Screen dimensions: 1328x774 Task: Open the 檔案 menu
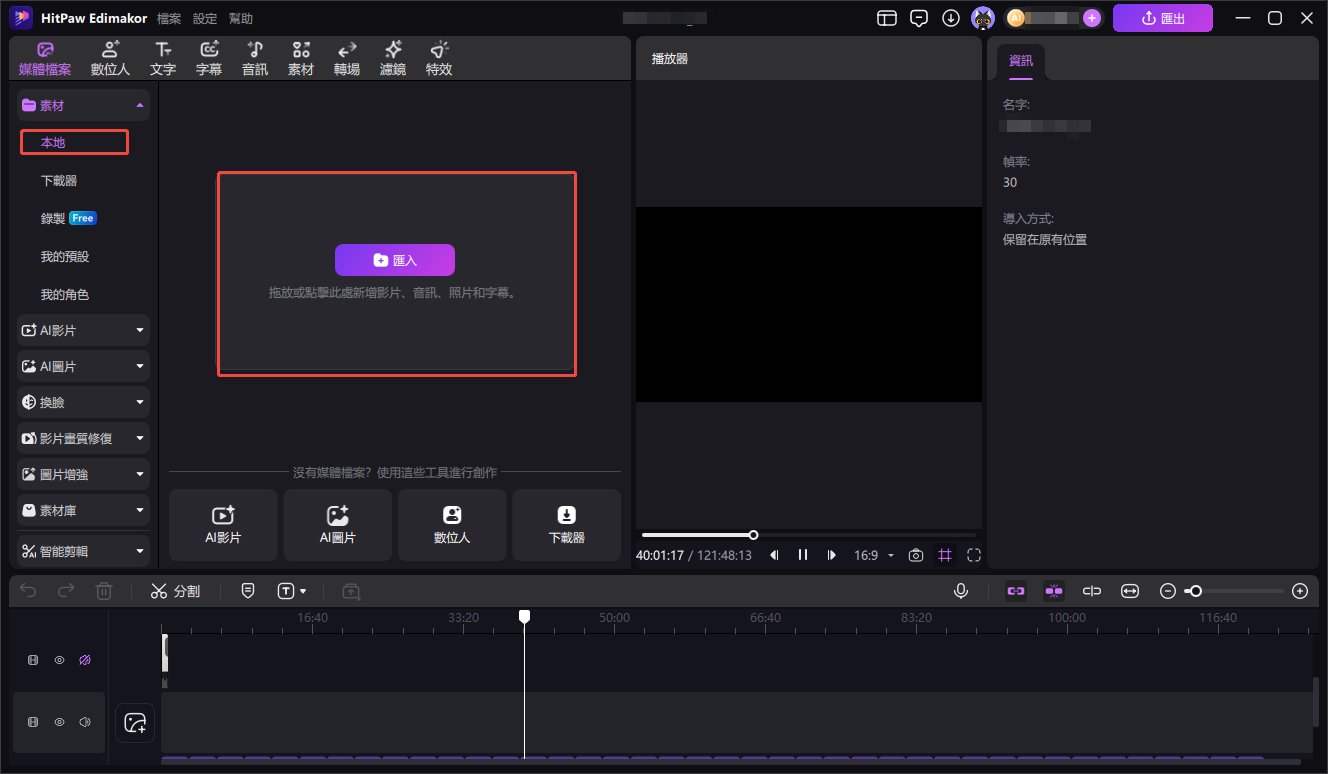coord(169,18)
